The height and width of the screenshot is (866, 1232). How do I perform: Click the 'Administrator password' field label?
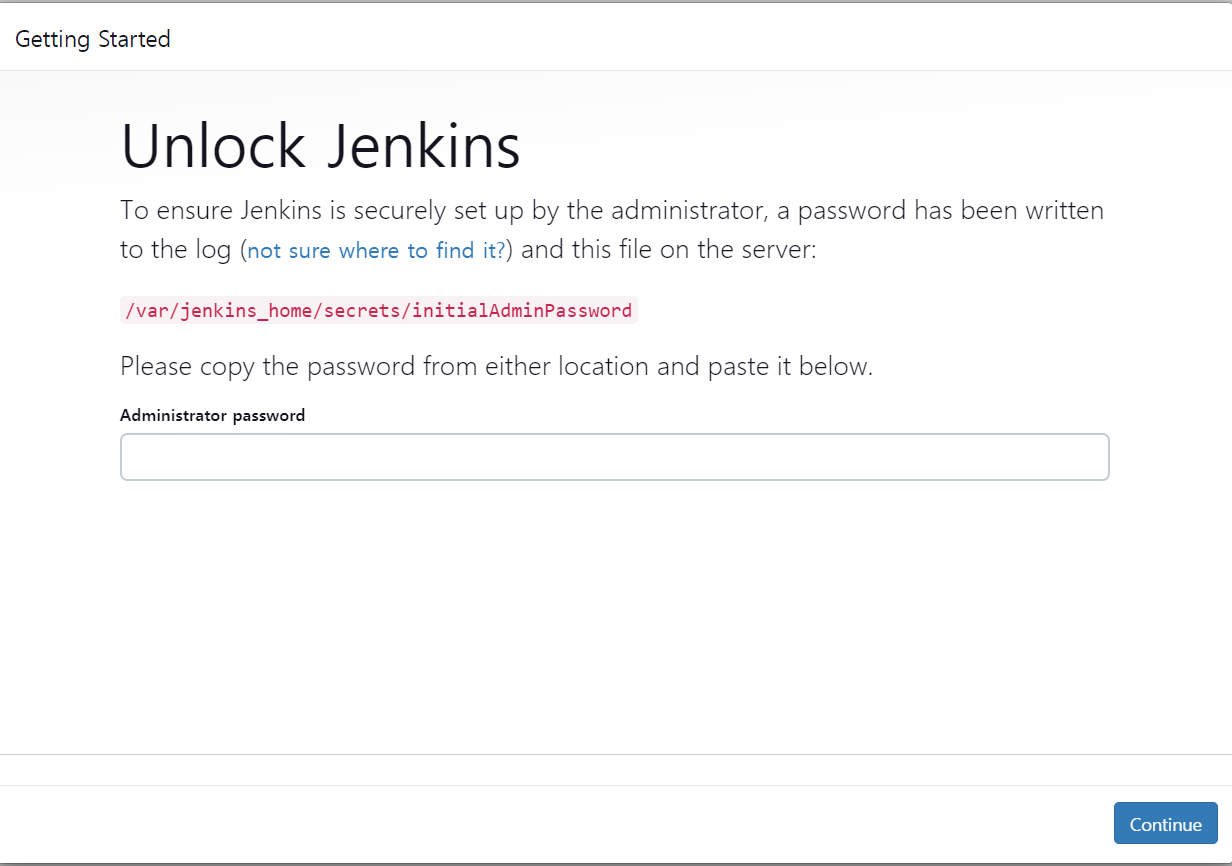(212, 415)
